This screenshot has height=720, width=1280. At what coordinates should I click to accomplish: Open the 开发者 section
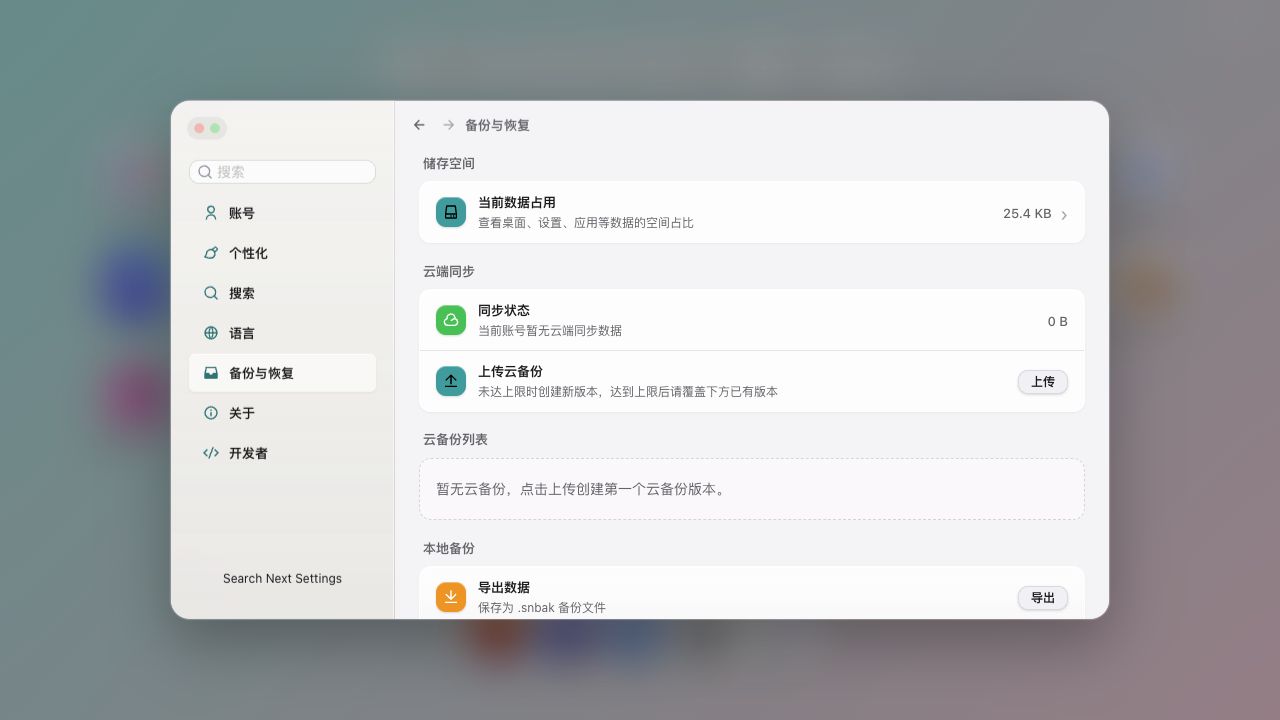point(282,453)
